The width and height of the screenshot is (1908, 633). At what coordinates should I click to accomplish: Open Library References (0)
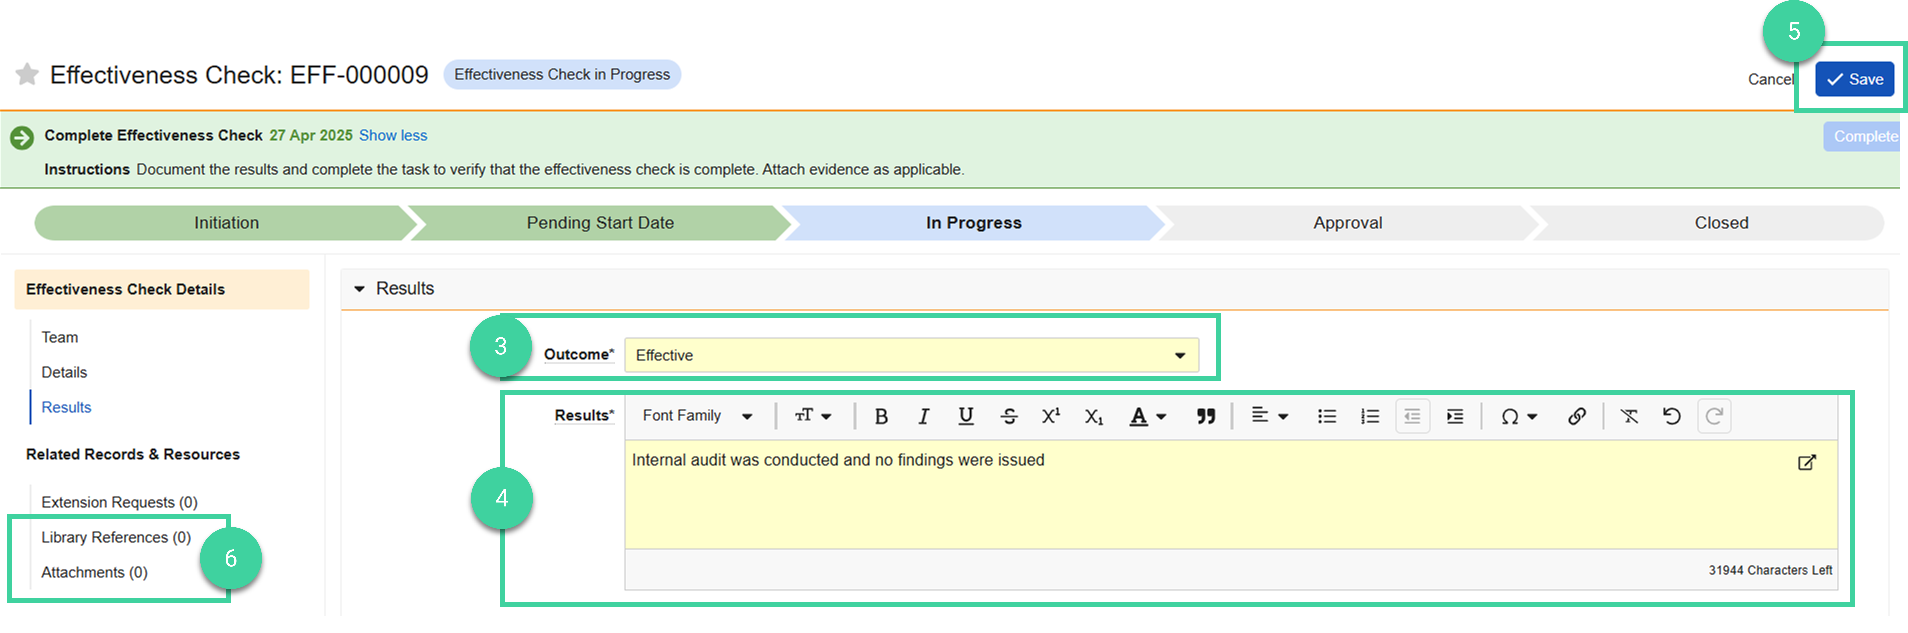[x=116, y=537]
